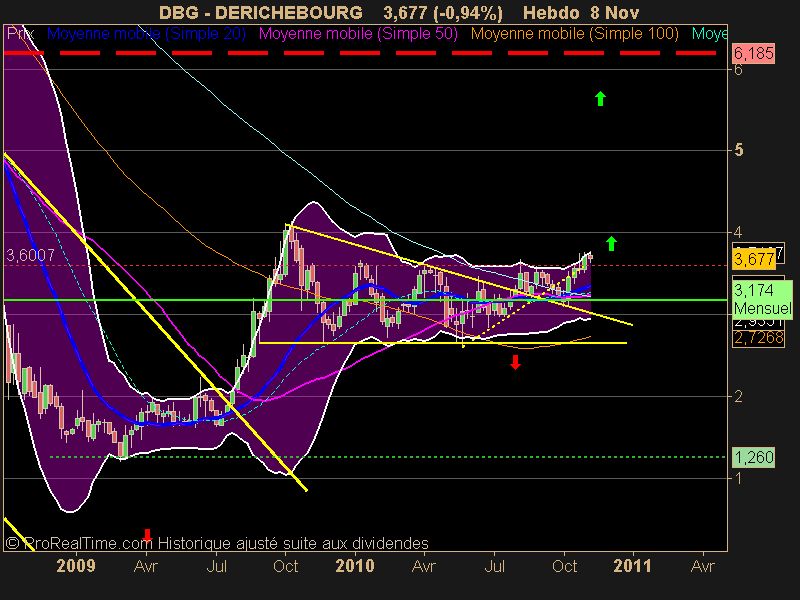The width and height of the screenshot is (800, 600).
Task: Select the Moyenne mobile (Simple 50) legend
Action: [x=358, y=34]
